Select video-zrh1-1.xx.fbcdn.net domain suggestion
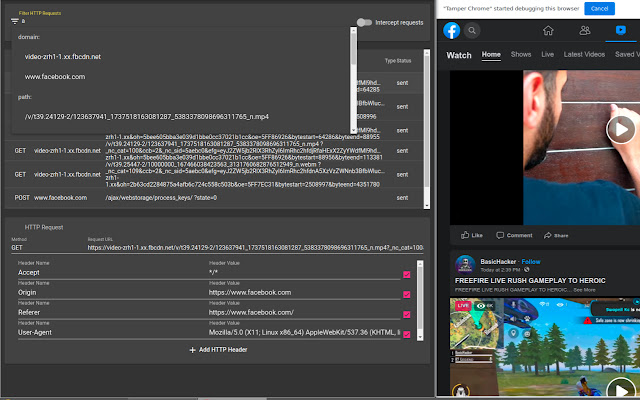Image resolution: width=640 pixels, height=400 pixels. (62, 59)
